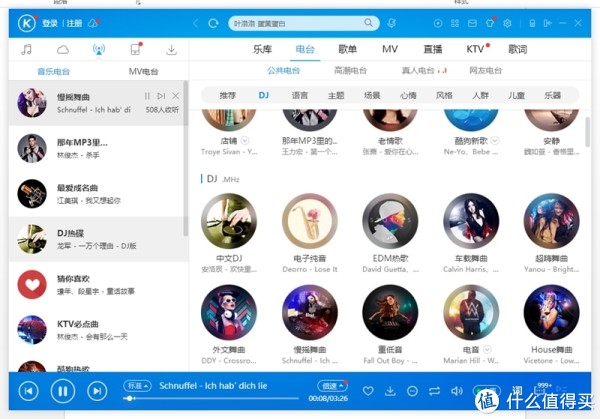Expand the arrow next to 店铺
This screenshot has height=419, width=600.
click(x=245, y=140)
